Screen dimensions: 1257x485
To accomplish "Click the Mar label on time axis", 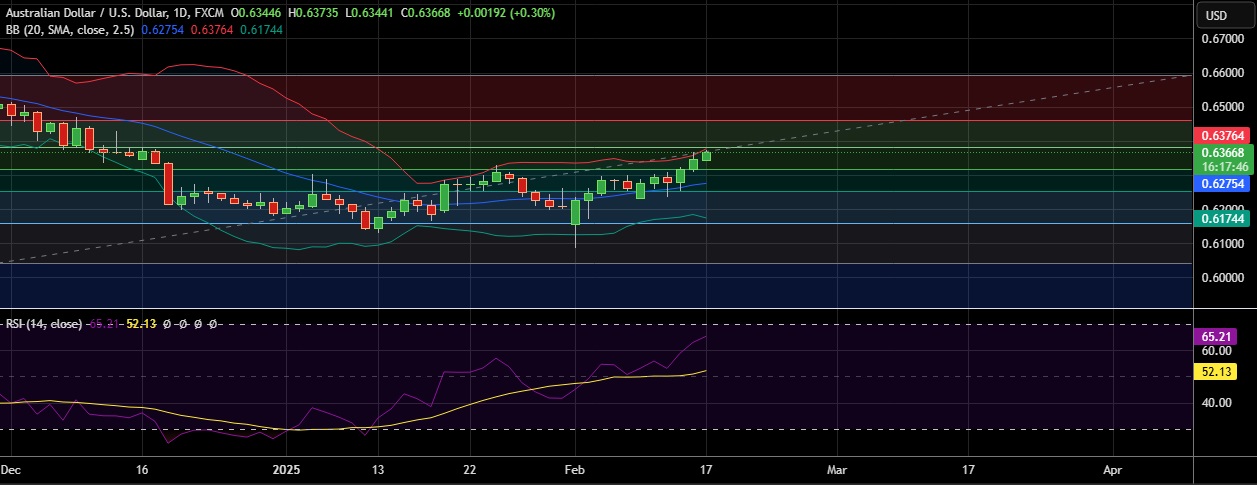I will [836, 468].
